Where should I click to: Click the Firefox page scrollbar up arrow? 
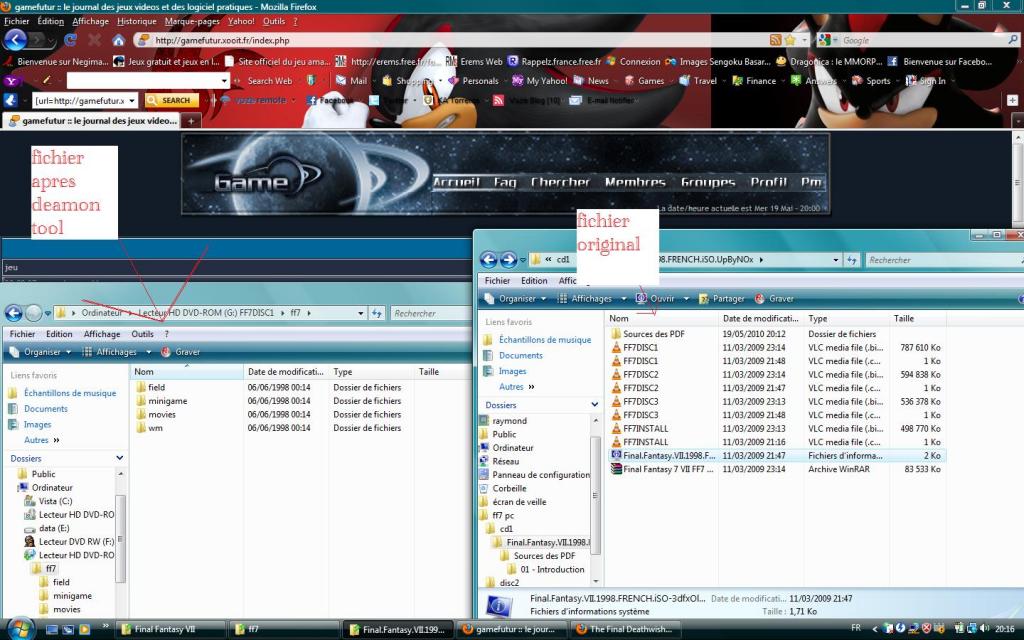(1017, 137)
